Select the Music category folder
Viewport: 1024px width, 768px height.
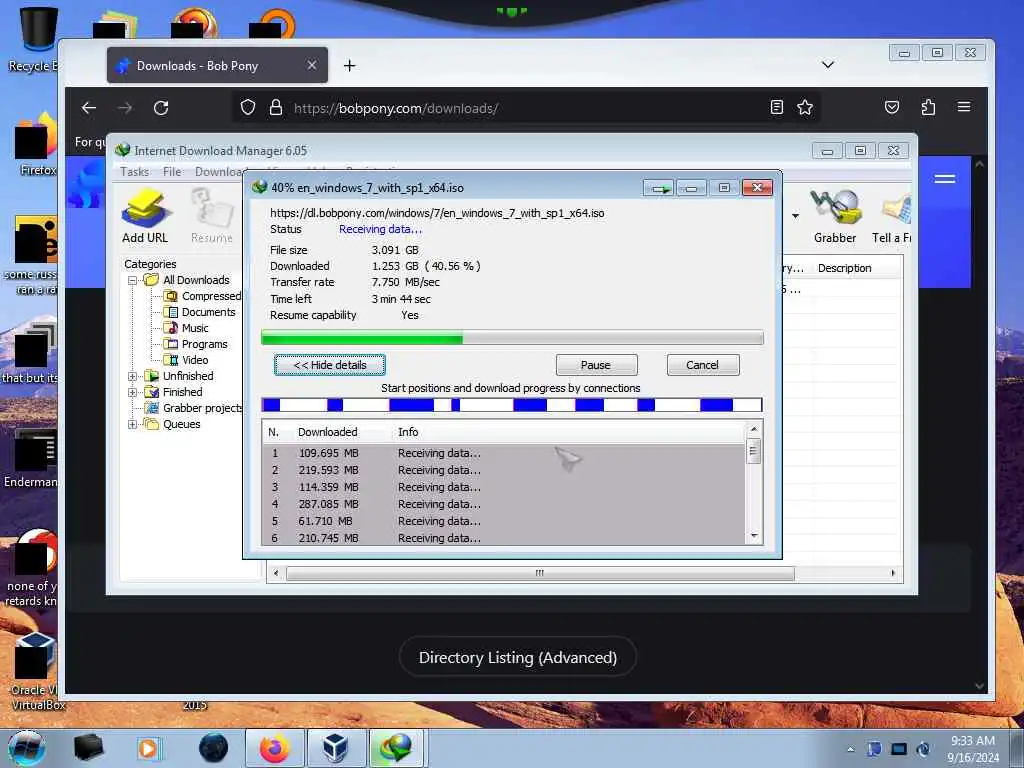point(186,328)
